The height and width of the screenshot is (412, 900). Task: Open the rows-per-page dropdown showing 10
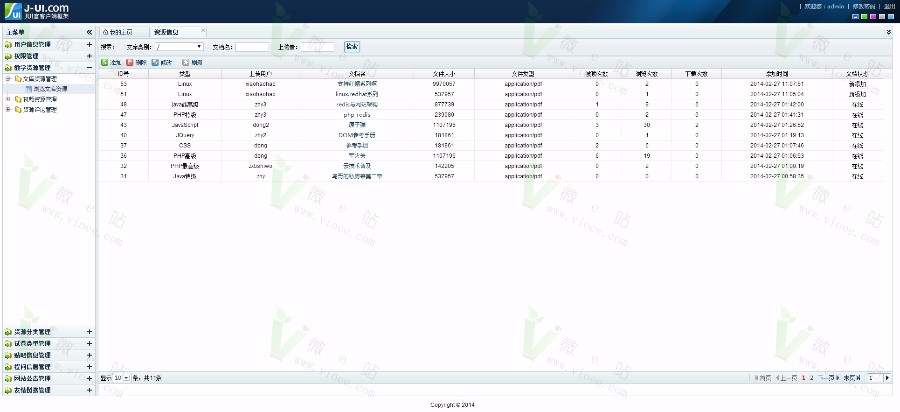click(121, 378)
